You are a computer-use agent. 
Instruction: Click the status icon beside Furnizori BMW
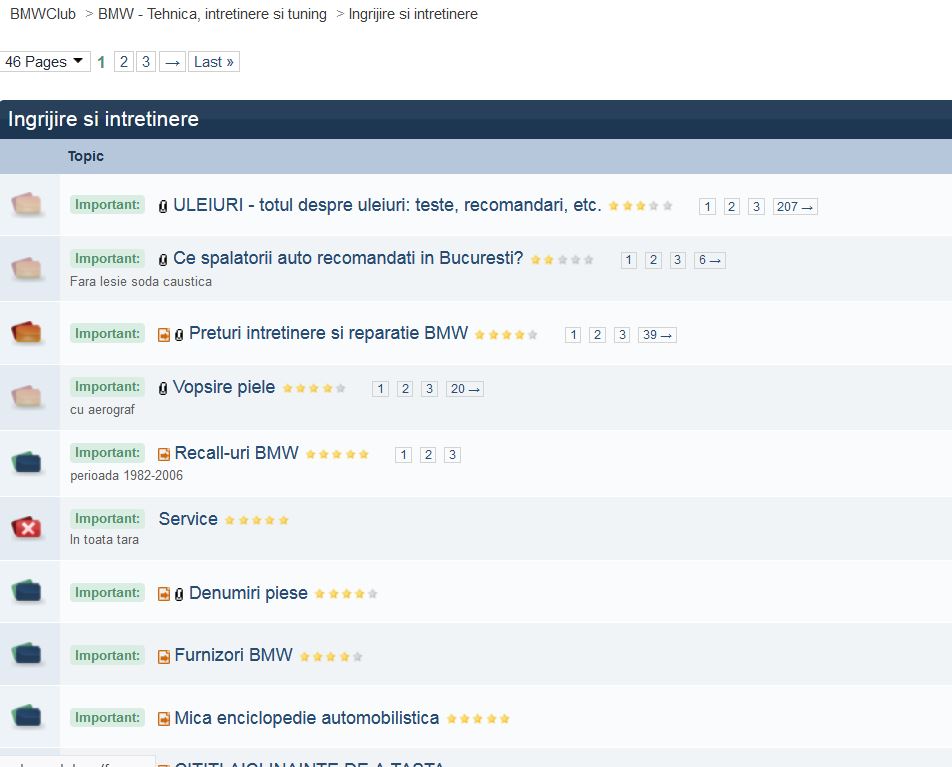tap(27, 653)
